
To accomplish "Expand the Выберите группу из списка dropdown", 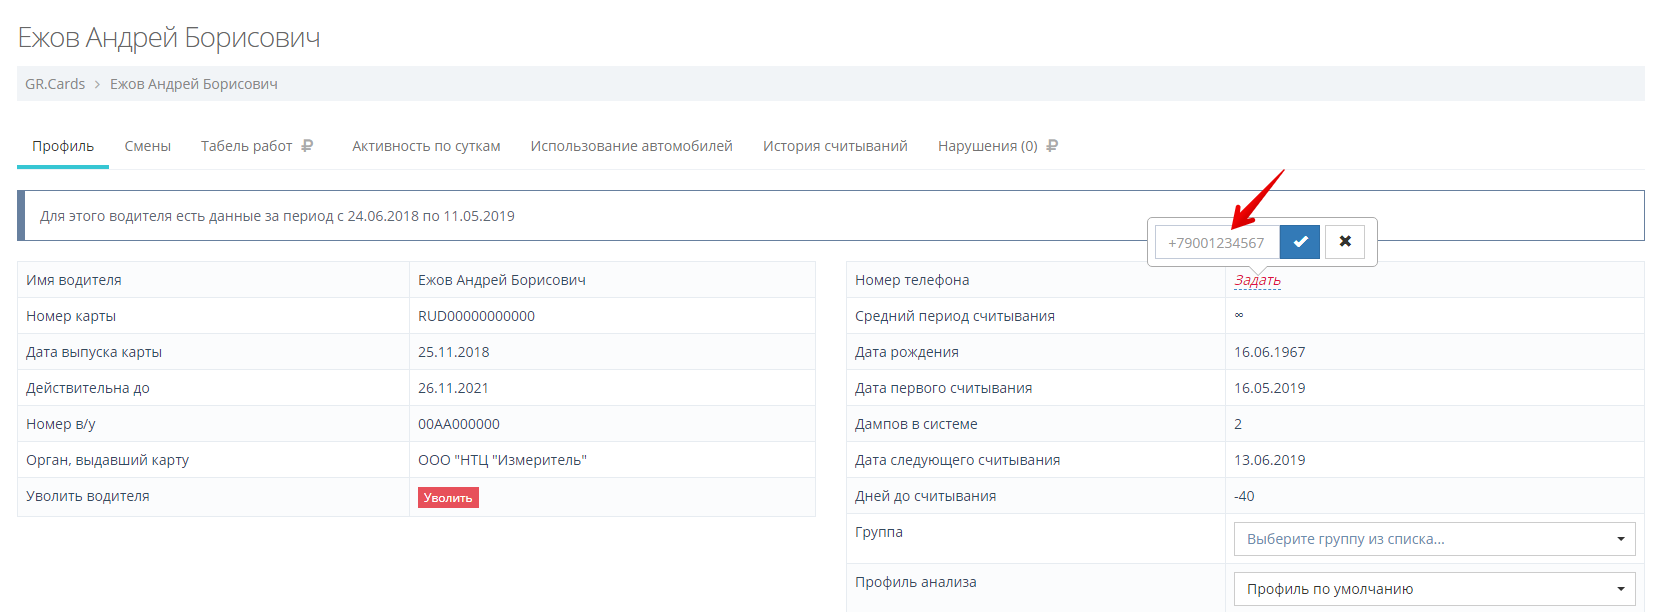I will pyautogui.click(x=1435, y=539).
